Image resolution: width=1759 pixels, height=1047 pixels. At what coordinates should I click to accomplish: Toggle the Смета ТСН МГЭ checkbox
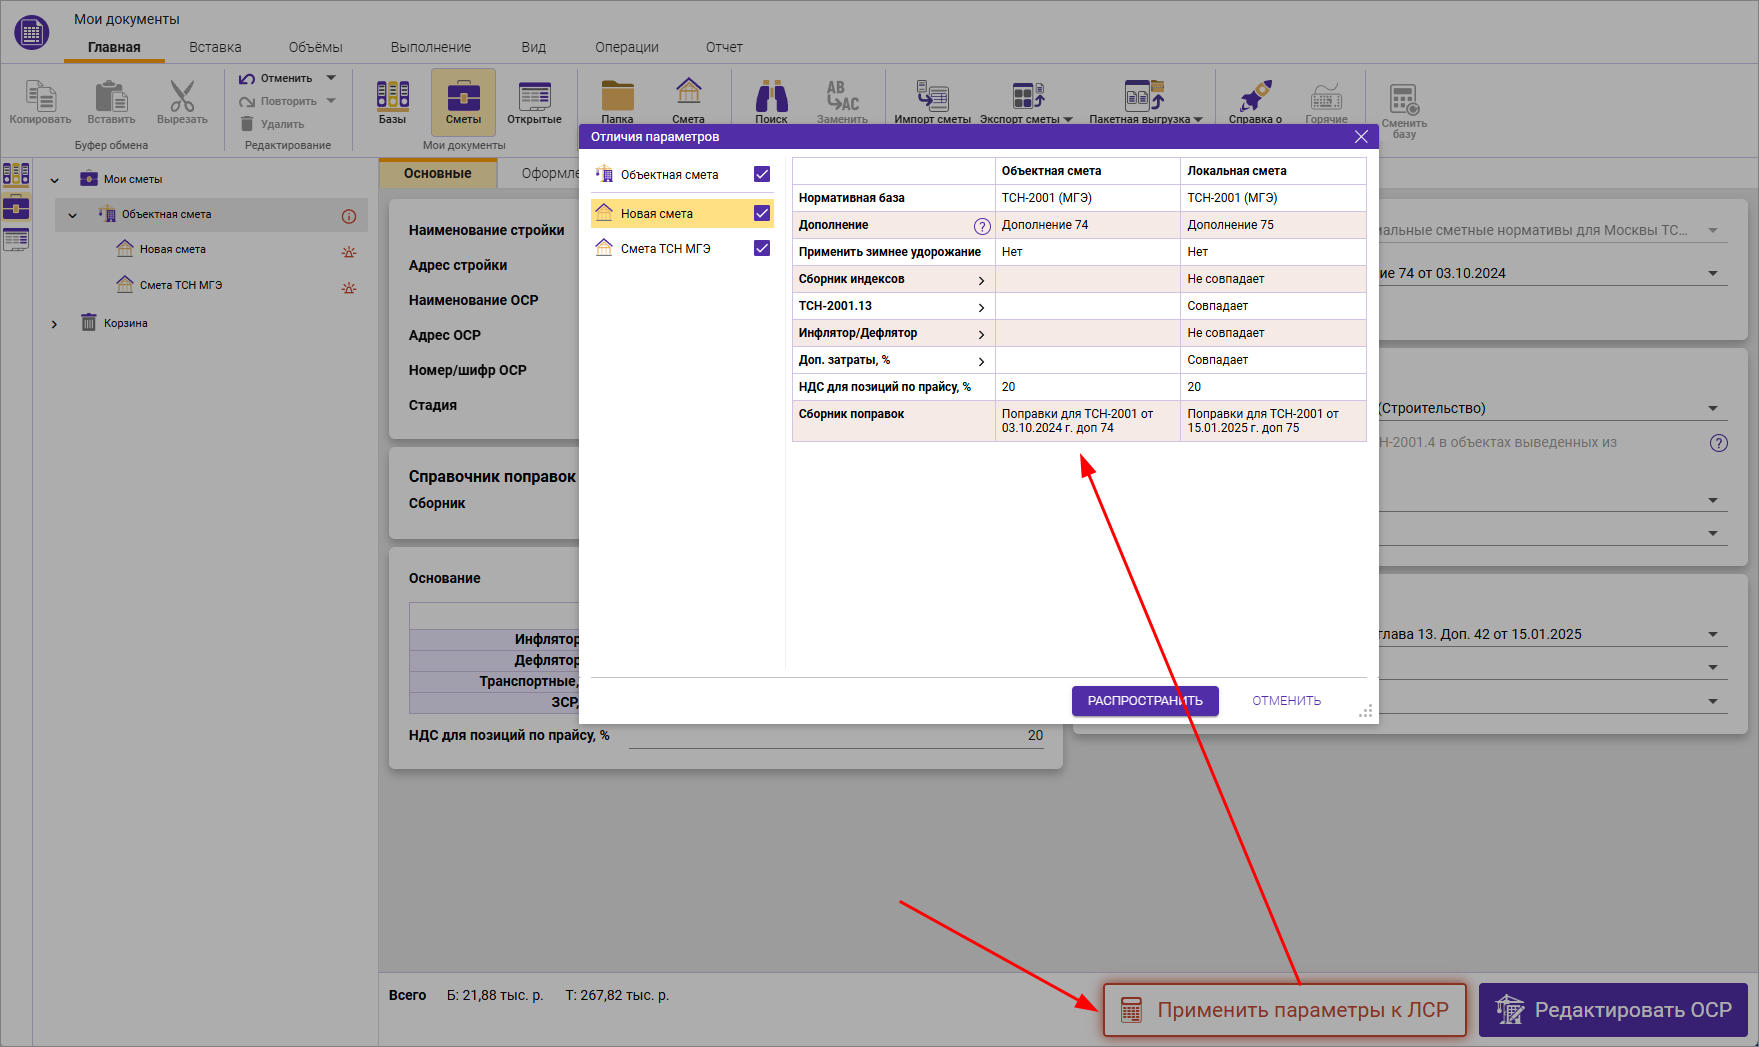click(x=762, y=248)
